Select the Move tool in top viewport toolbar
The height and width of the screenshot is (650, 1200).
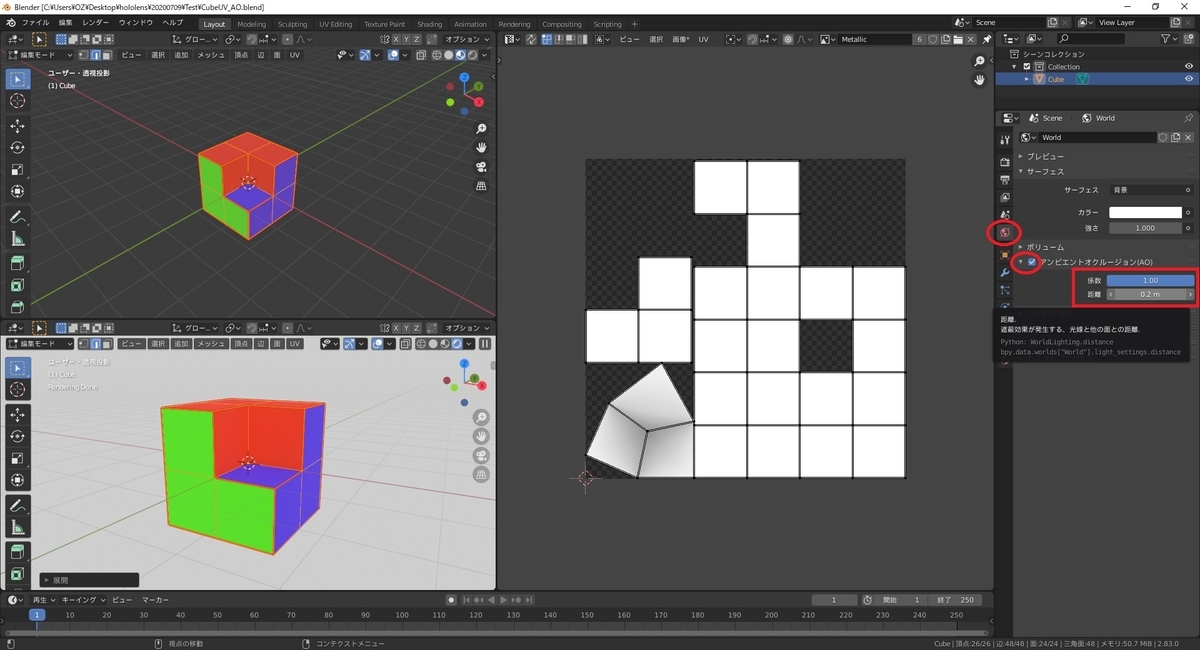17,126
